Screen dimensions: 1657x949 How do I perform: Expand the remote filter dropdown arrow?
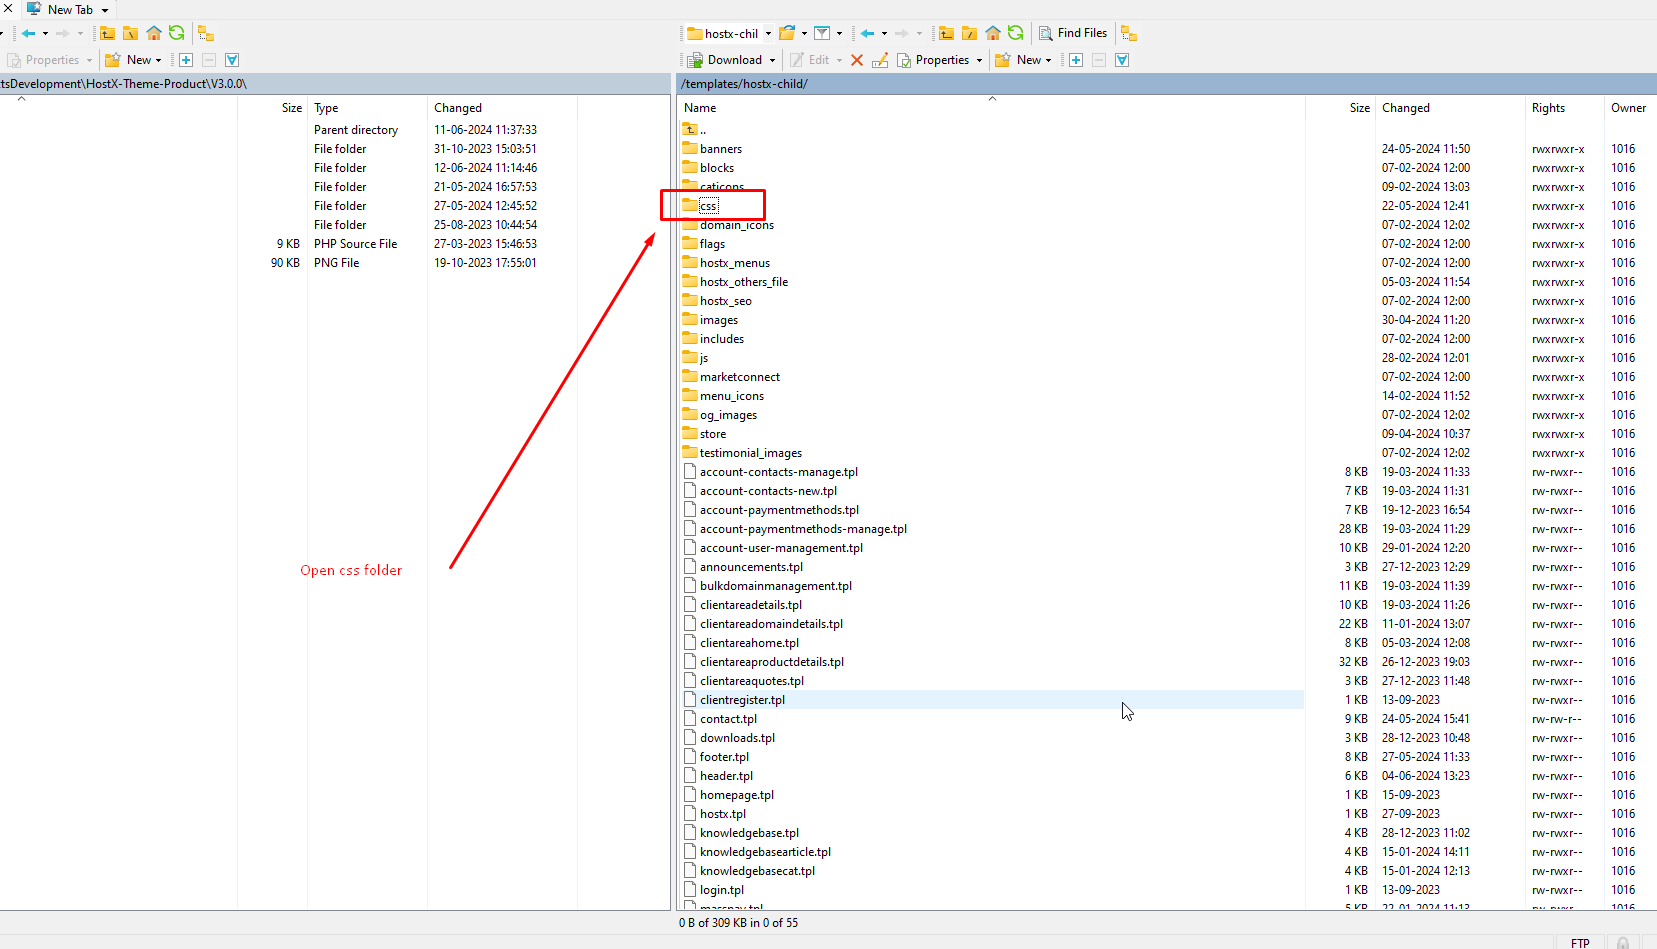point(839,33)
